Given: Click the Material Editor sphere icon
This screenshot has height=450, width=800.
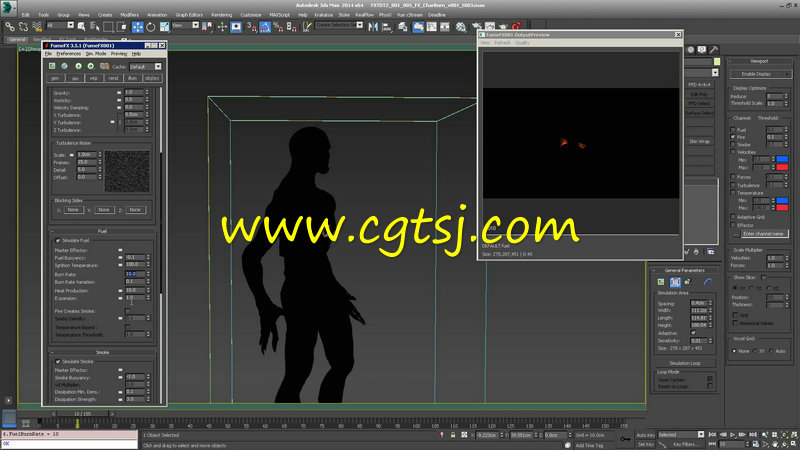Looking at the screenshot, I should click(x=461, y=27).
